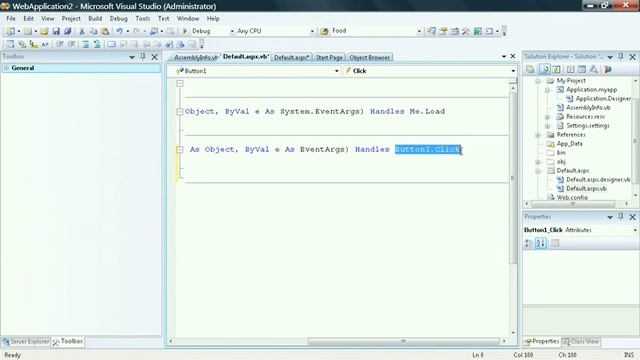Open the Button1_Click object dropdown in Properties
The width and height of the screenshot is (640, 360).
[635, 230]
